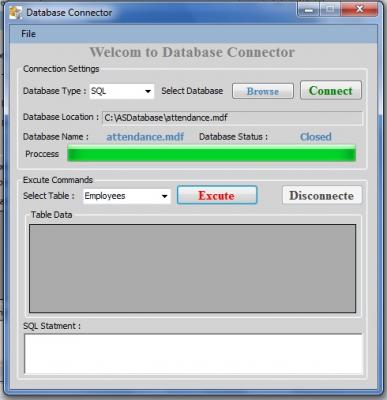The image size is (387, 400).
Task: Click the SQL Statment text box
Action: [x=193, y=354]
